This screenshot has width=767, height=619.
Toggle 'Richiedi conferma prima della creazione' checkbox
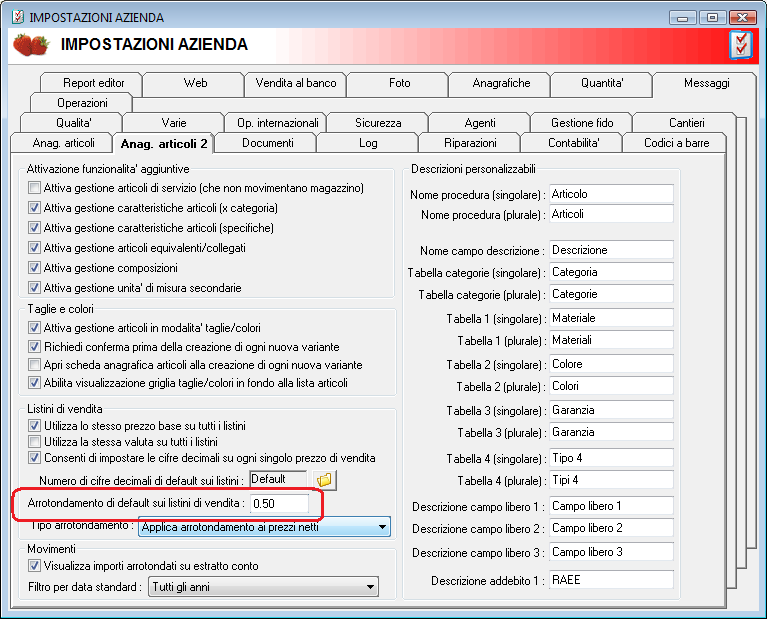coord(34,346)
